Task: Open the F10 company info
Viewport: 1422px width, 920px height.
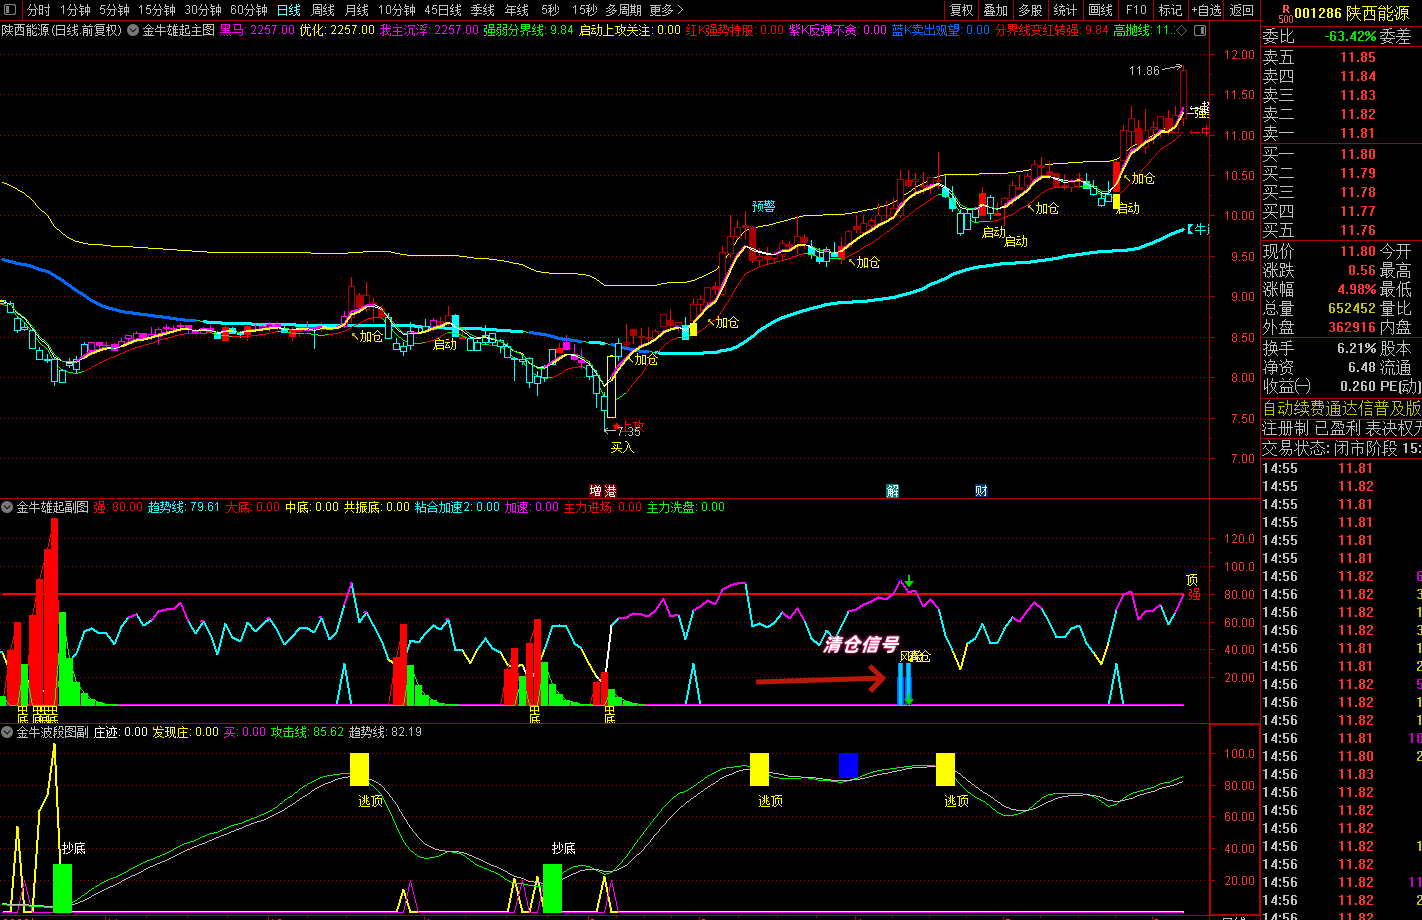Action: click(x=1136, y=10)
